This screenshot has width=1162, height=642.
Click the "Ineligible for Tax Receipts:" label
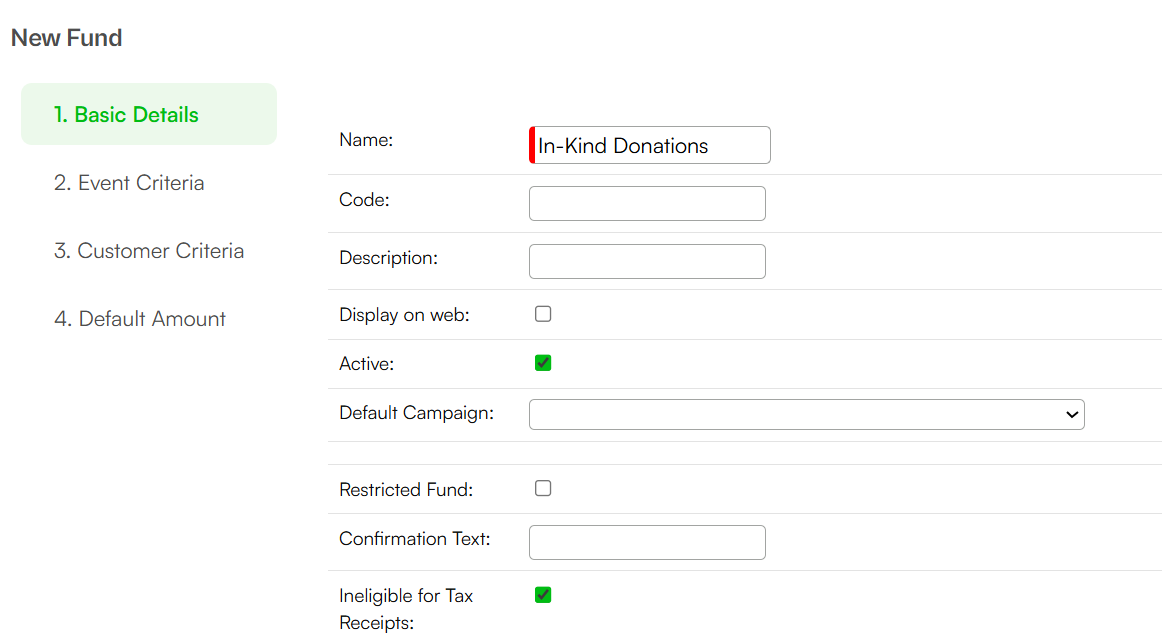tap(406, 609)
